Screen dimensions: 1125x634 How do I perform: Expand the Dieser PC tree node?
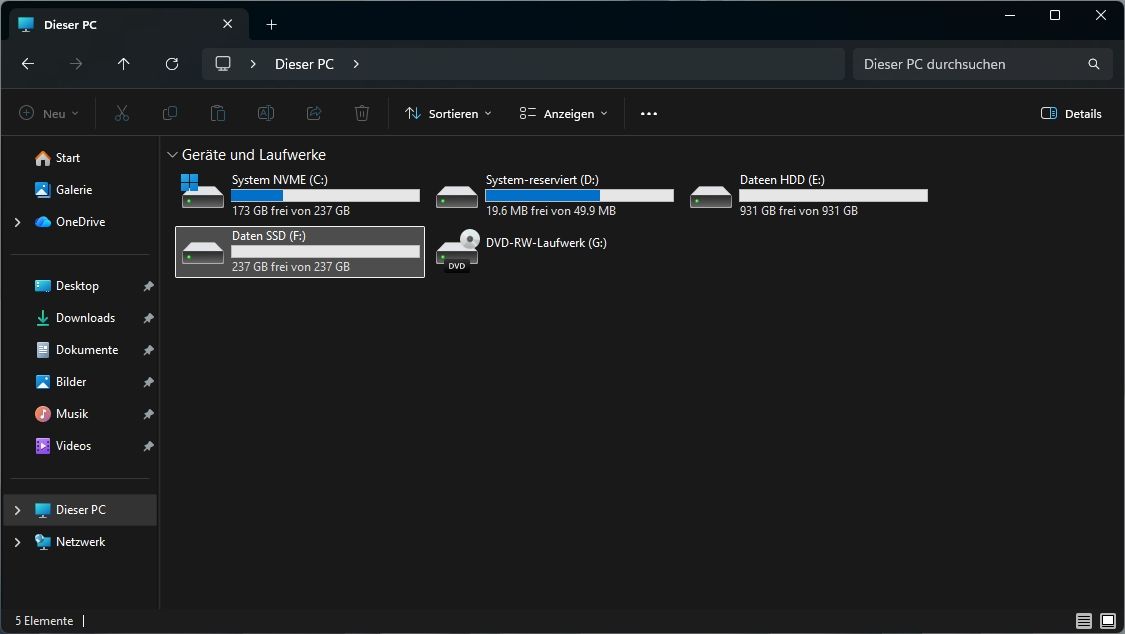[17, 510]
